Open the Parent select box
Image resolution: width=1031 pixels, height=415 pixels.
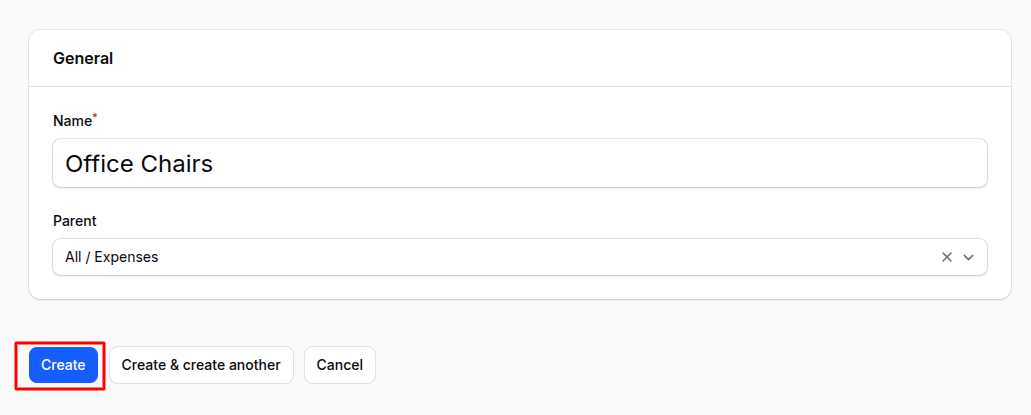tap(500, 257)
